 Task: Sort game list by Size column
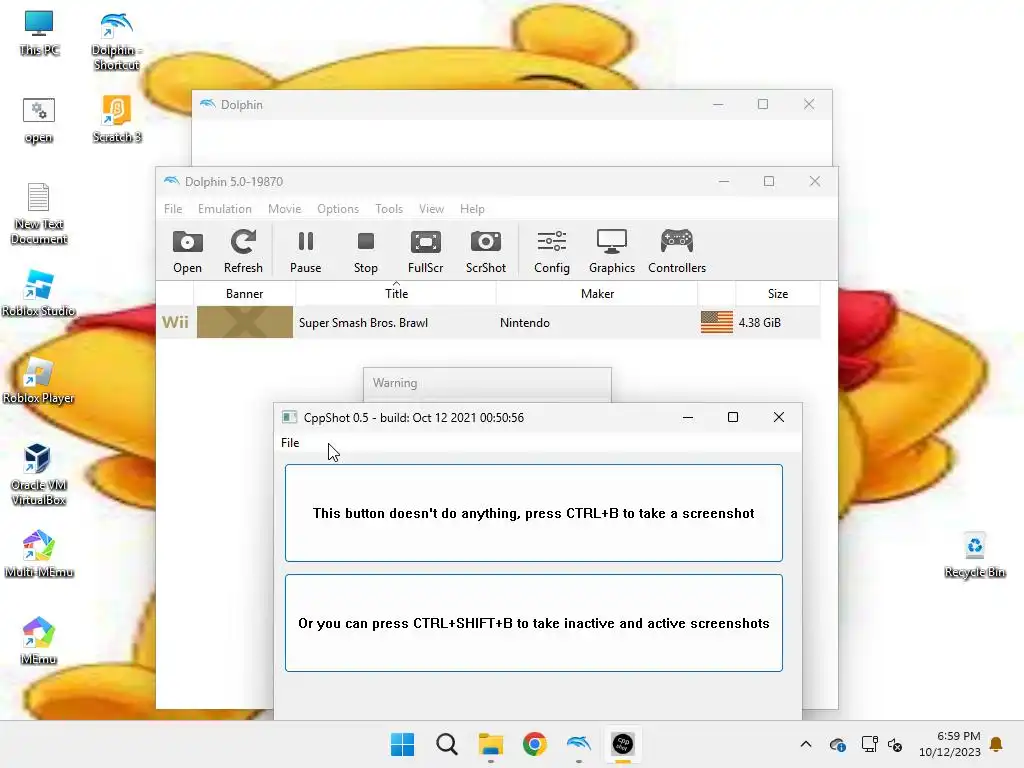778,294
